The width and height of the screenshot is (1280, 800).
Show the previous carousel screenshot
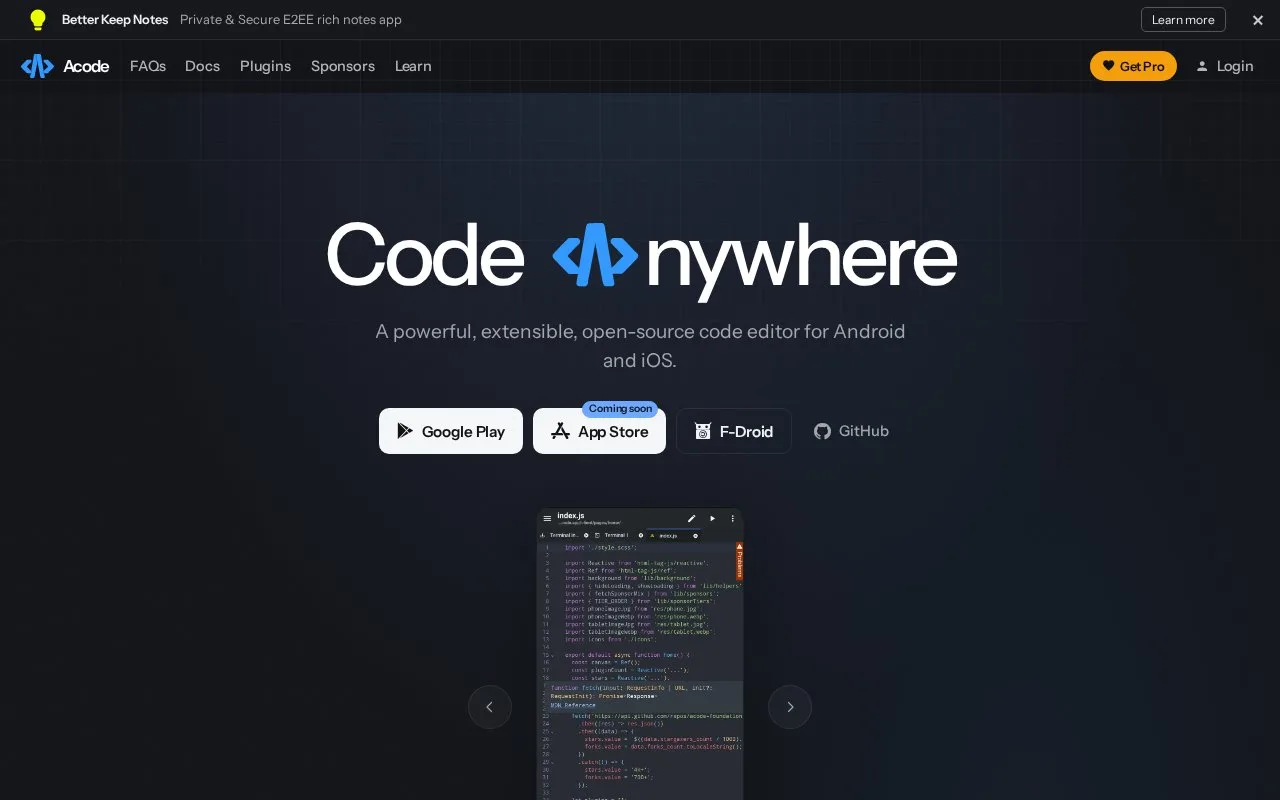490,707
